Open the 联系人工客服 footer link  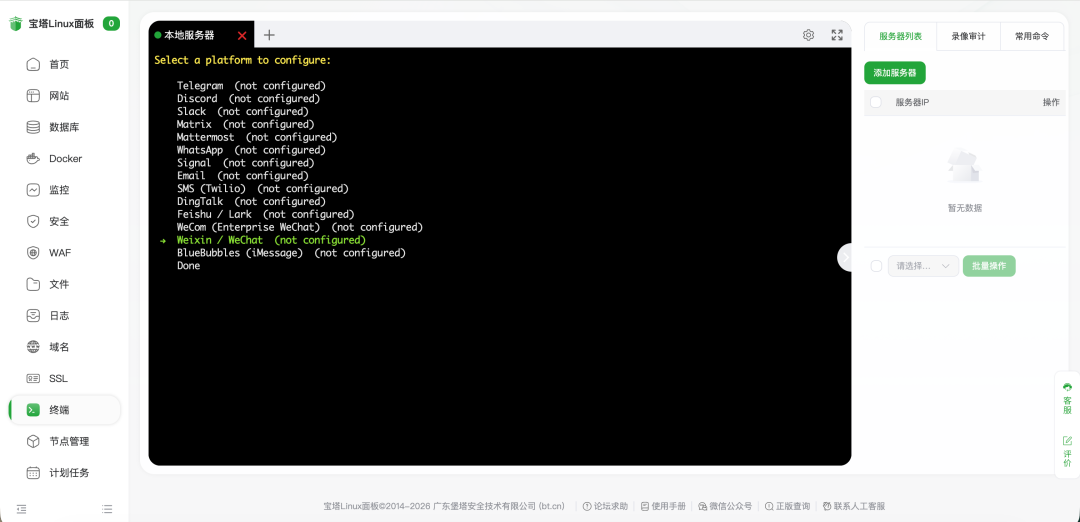coord(853,506)
